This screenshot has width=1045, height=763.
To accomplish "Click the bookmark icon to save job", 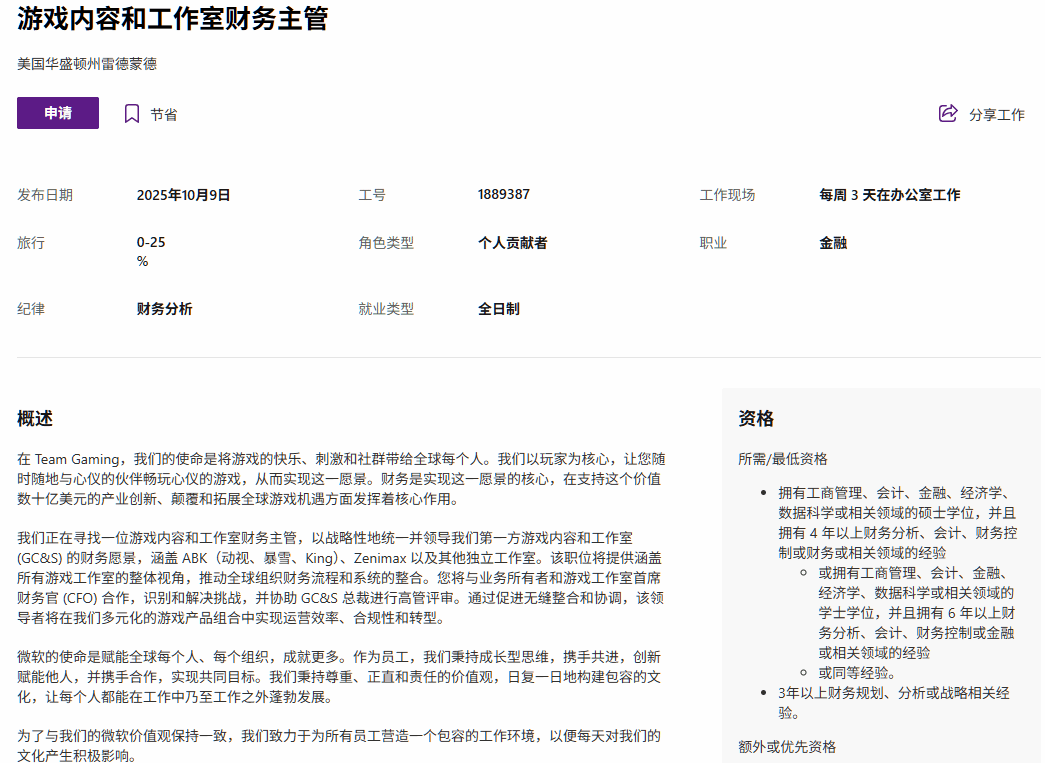I will pos(132,114).
